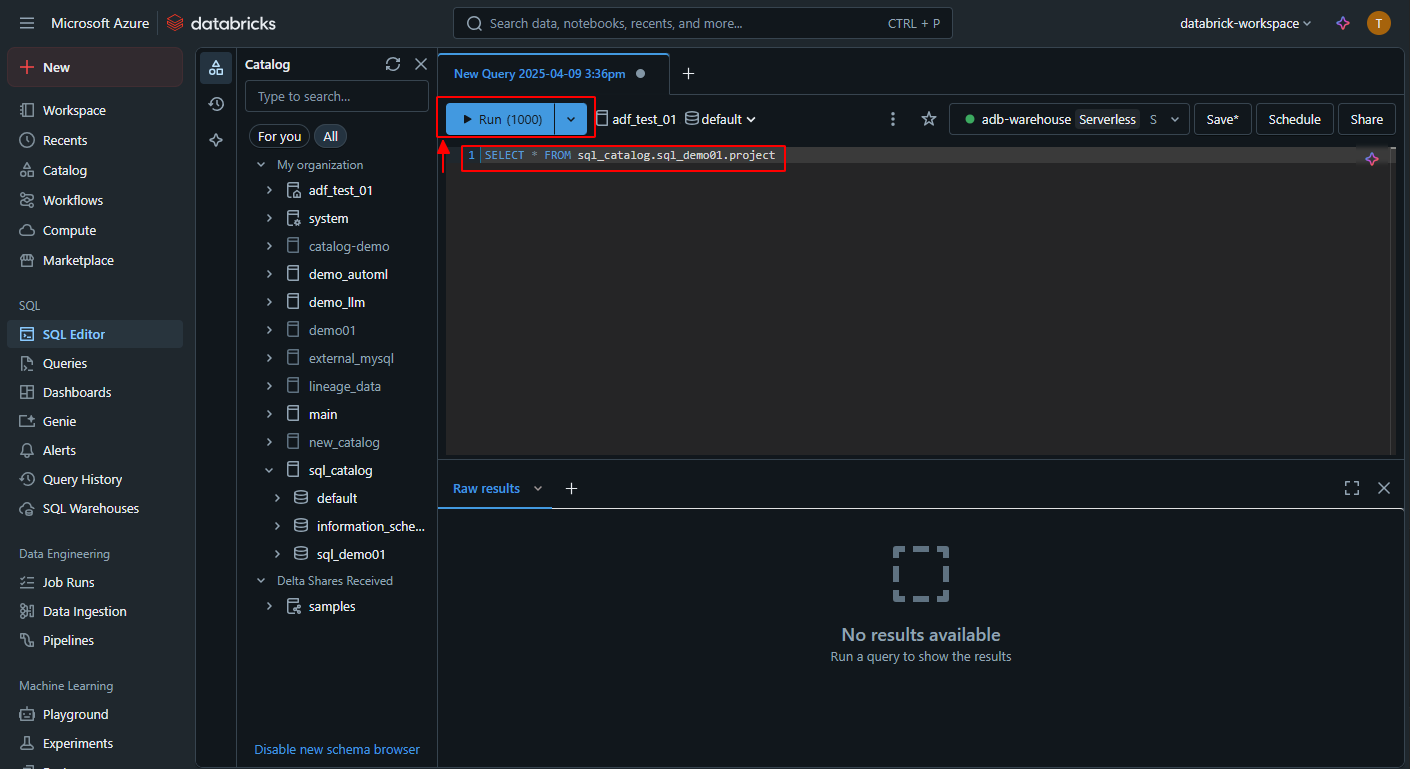Open Dashboards in the sidebar
The image size is (1410, 769).
point(95,392)
